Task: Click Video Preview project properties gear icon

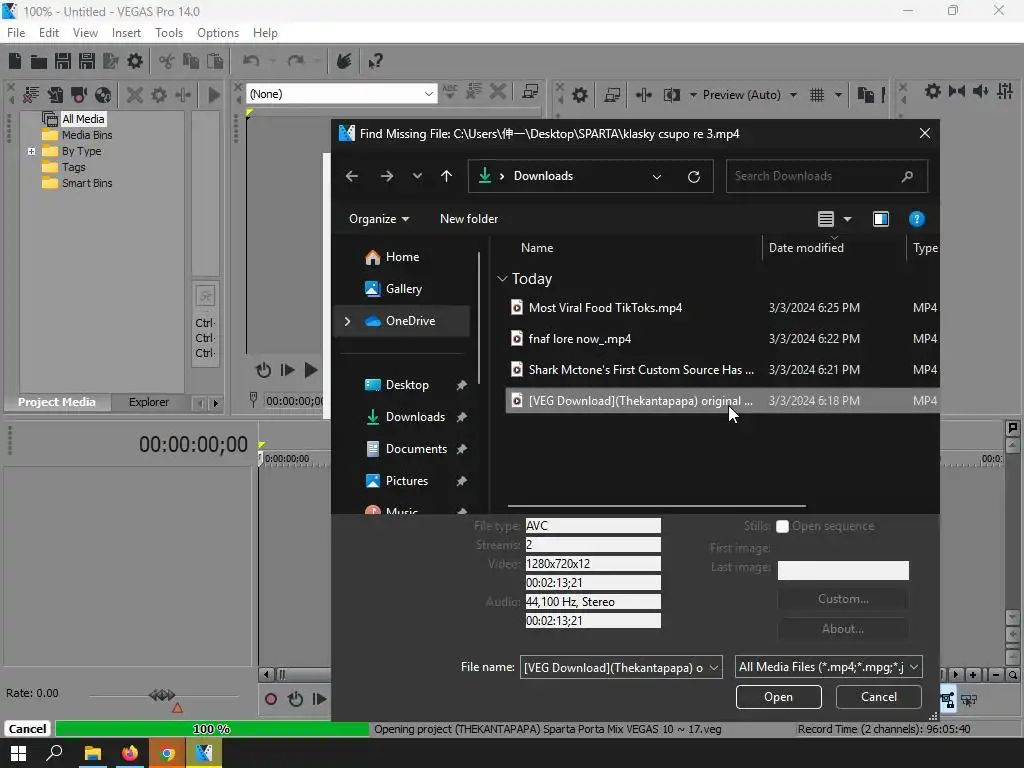Action: pos(579,95)
